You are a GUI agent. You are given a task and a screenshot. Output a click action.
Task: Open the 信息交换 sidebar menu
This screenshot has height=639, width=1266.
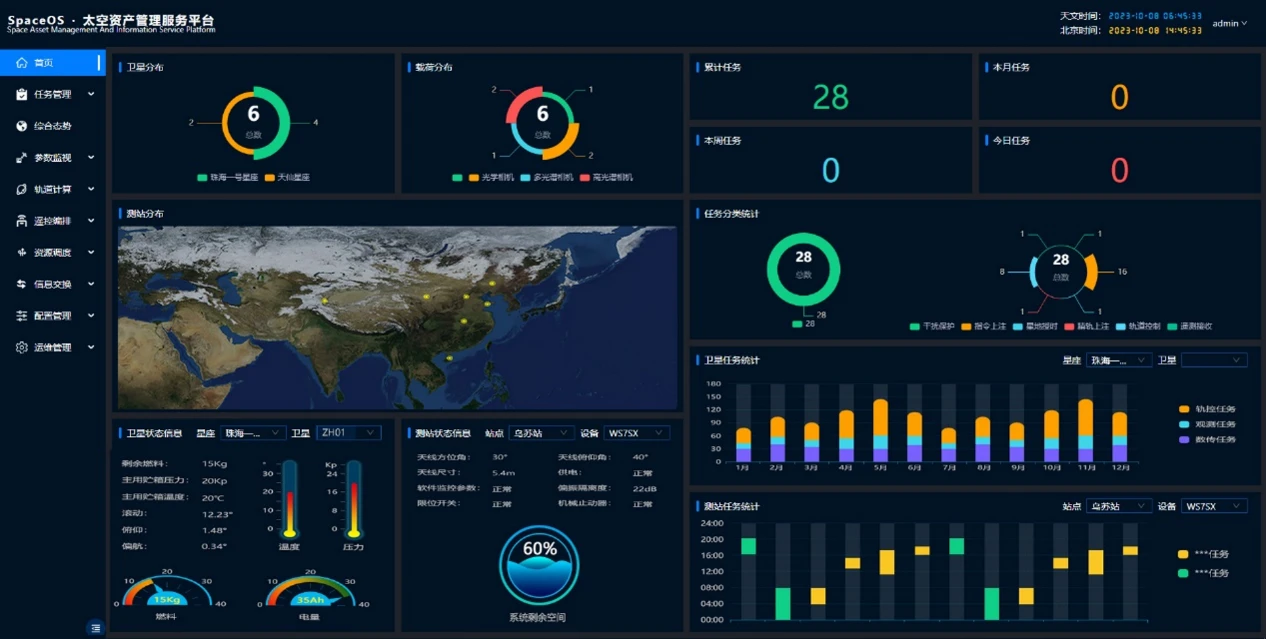(53, 284)
